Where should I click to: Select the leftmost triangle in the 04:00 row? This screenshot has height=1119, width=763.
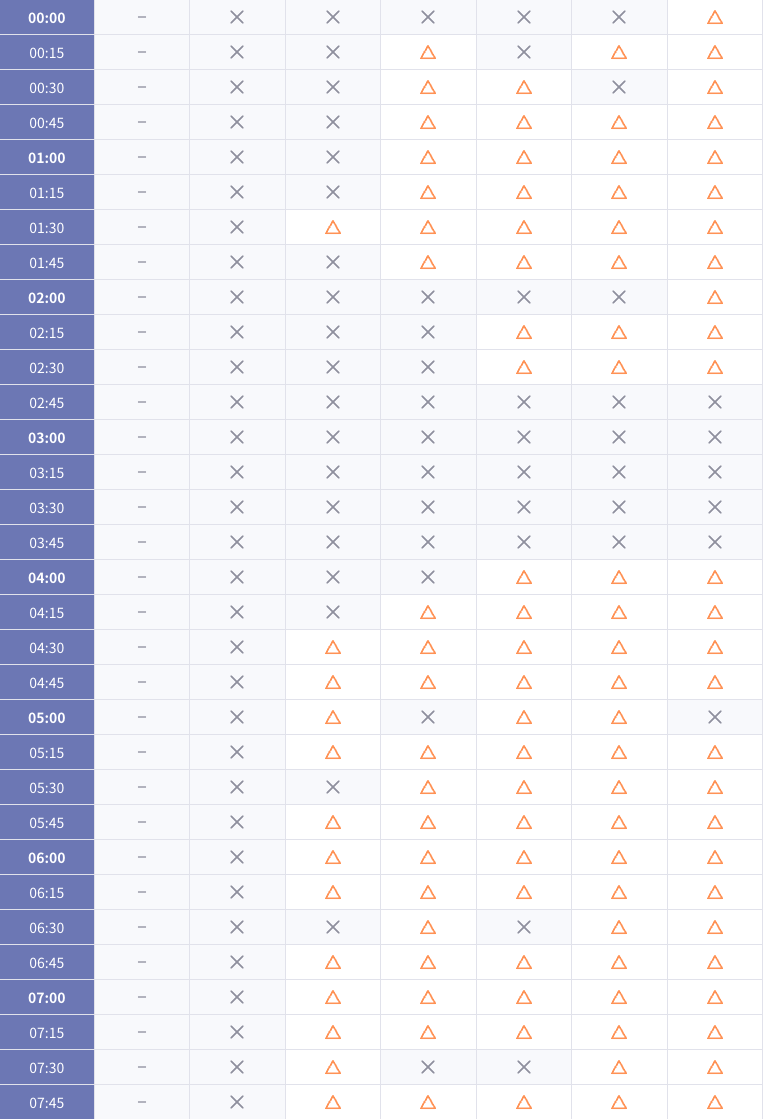[524, 577]
